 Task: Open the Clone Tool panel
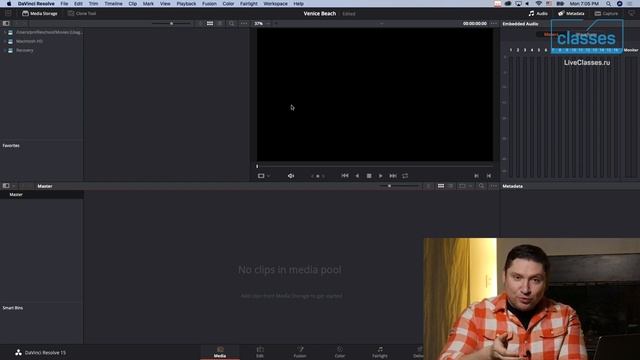(82, 13)
